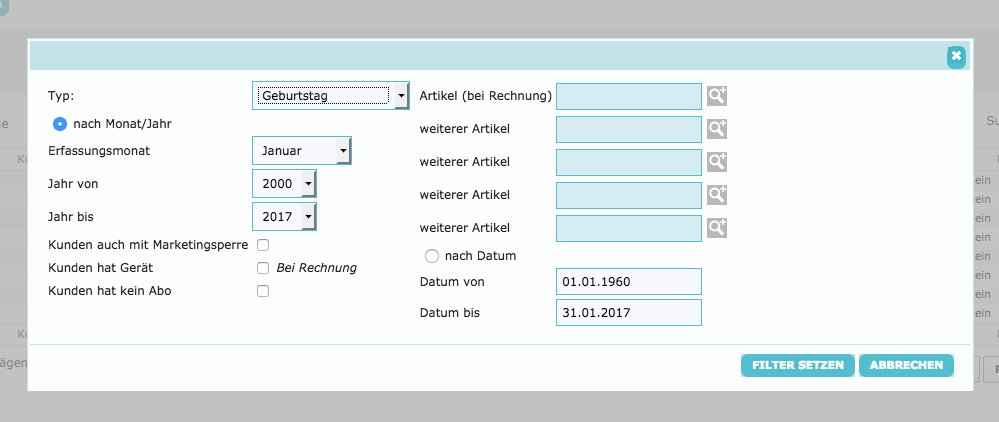
Task: Select the nach Datum radio button
Action: point(432,256)
